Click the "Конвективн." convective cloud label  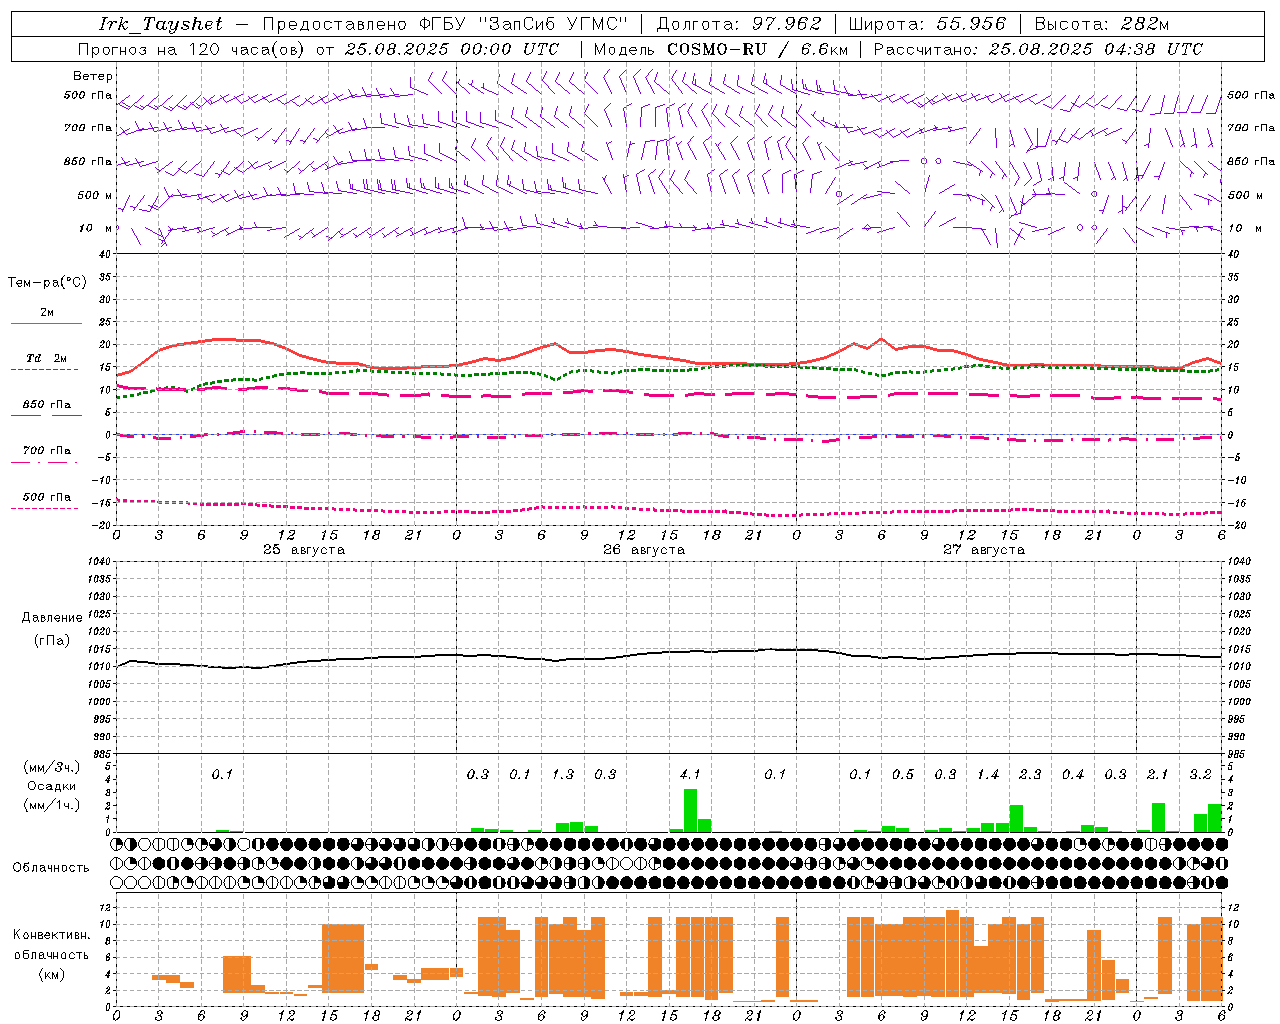(52, 935)
